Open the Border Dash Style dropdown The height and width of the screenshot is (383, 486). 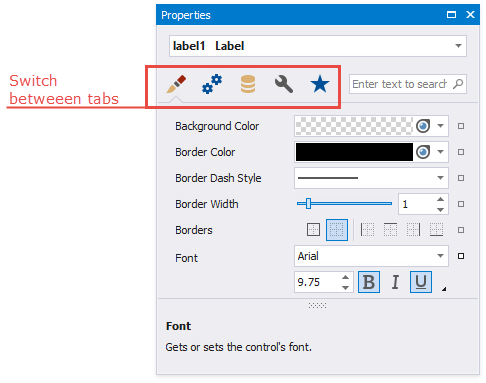click(x=371, y=178)
